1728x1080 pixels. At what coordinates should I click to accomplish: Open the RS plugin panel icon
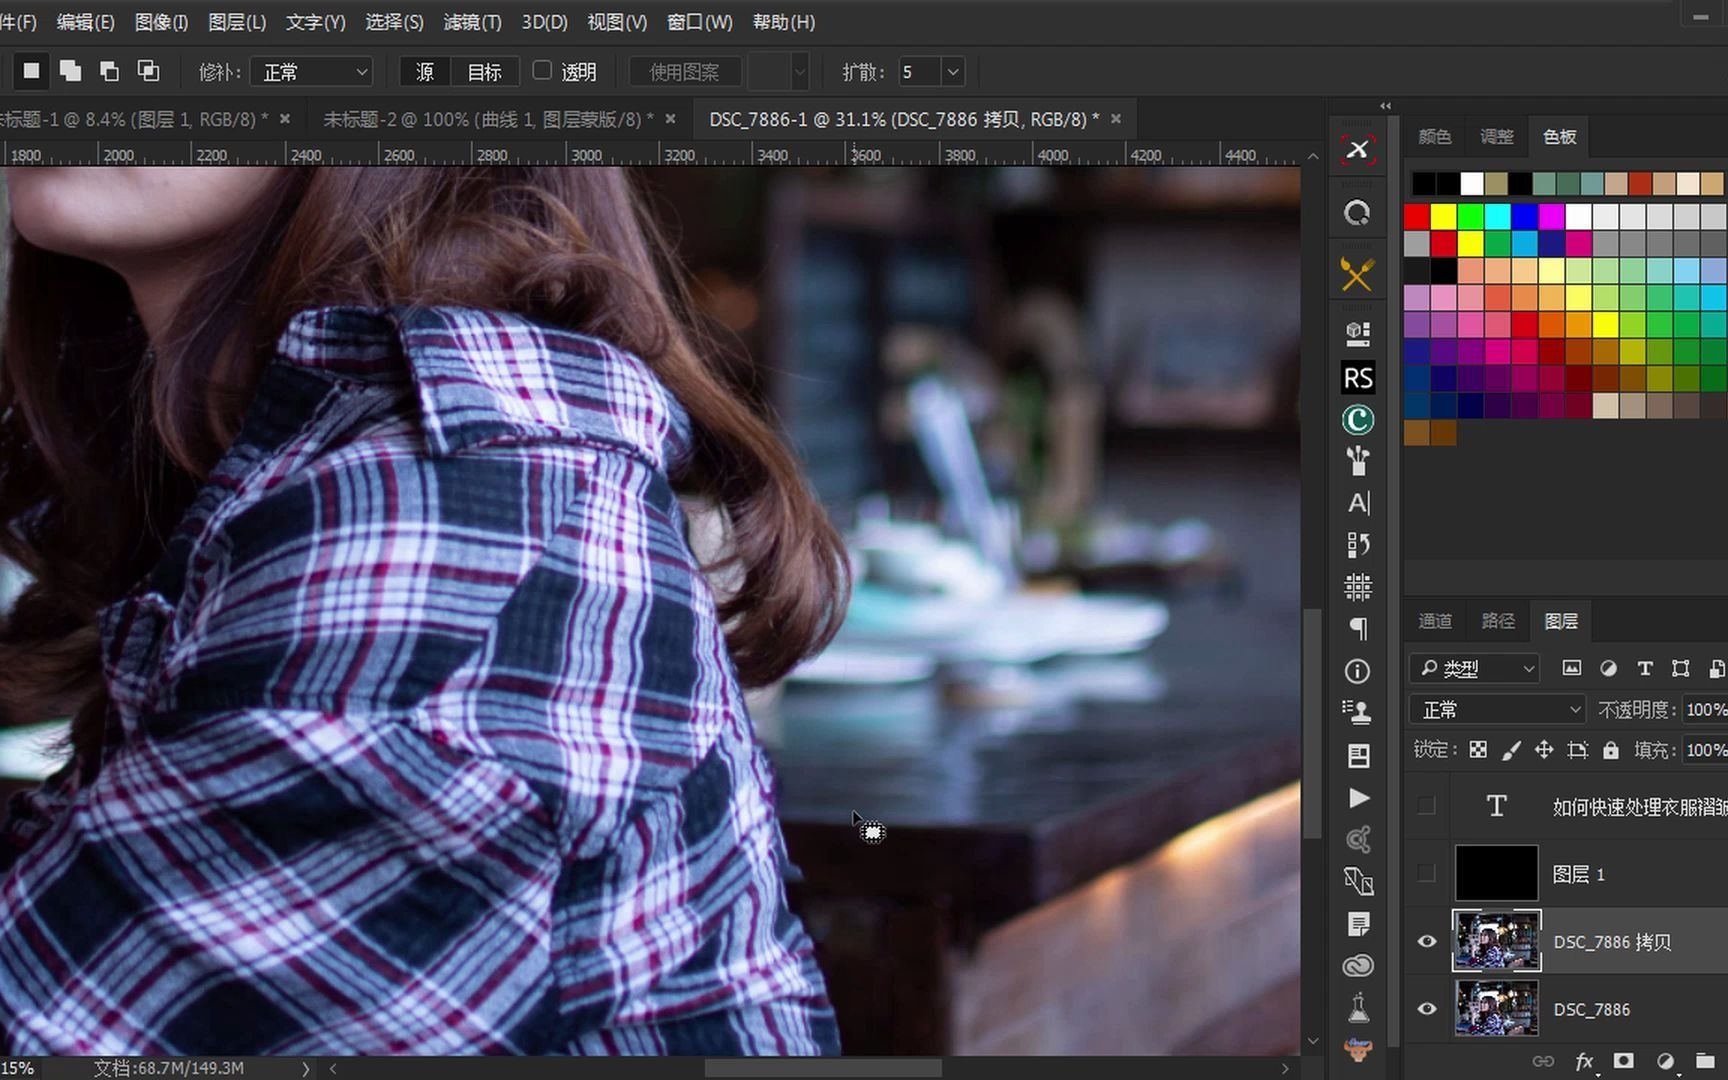[1357, 378]
